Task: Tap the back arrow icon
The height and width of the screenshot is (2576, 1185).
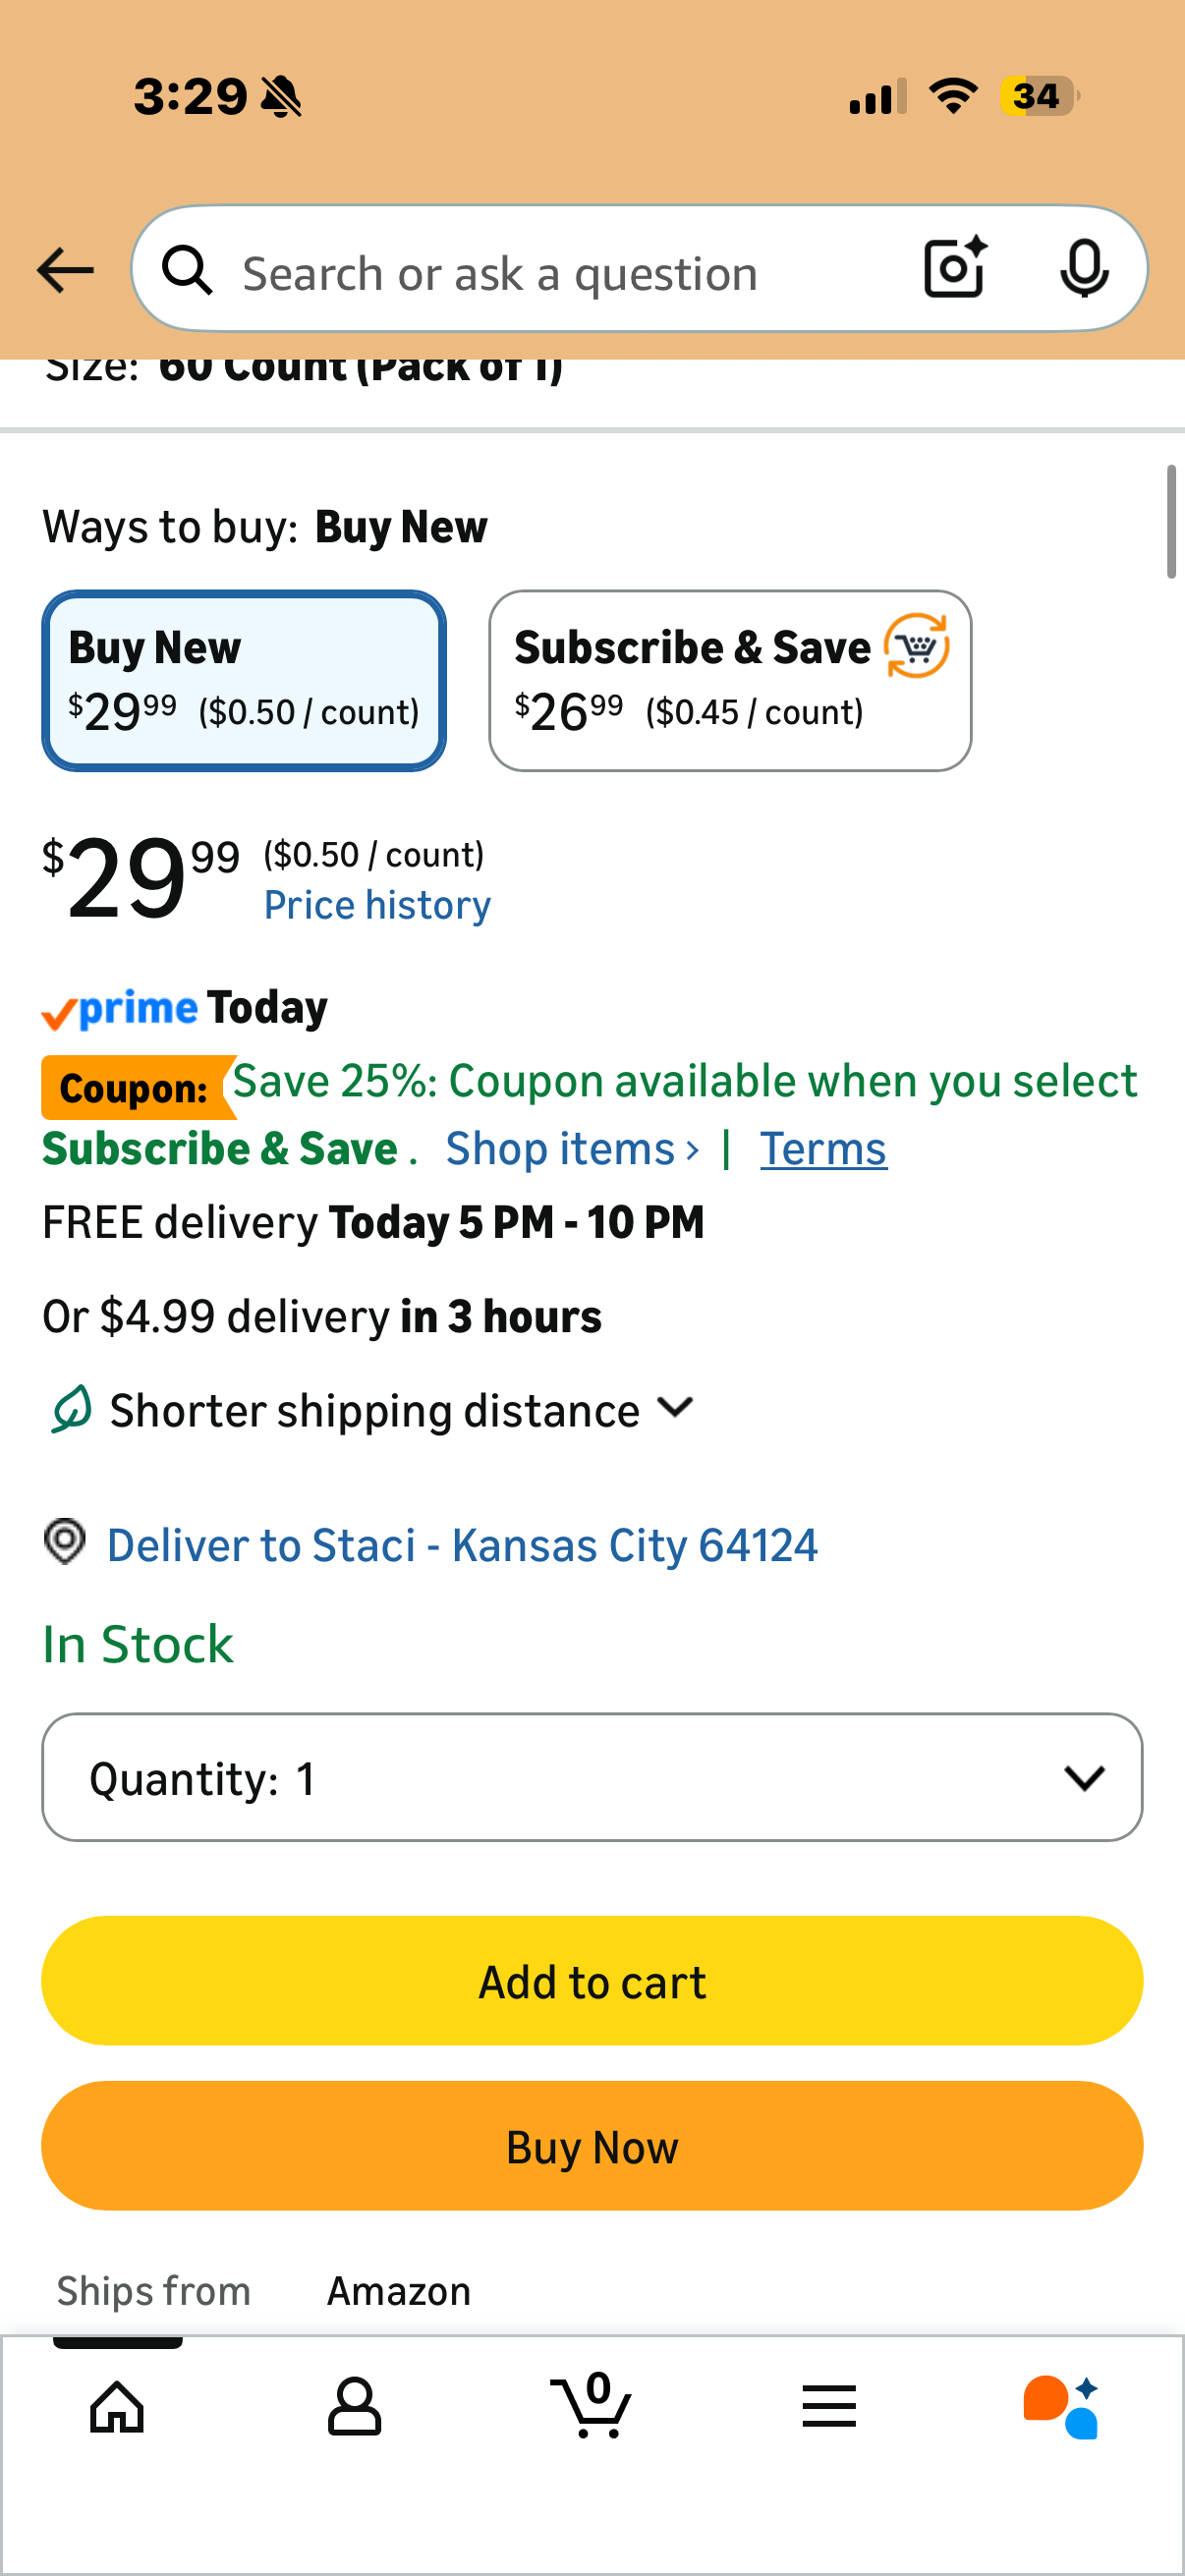Action: pos(65,270)
